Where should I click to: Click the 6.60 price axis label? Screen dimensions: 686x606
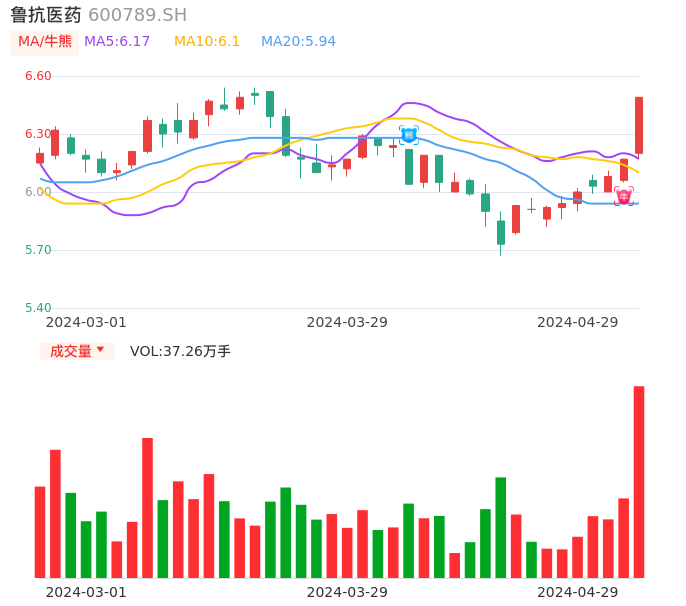tap(37, 76)
